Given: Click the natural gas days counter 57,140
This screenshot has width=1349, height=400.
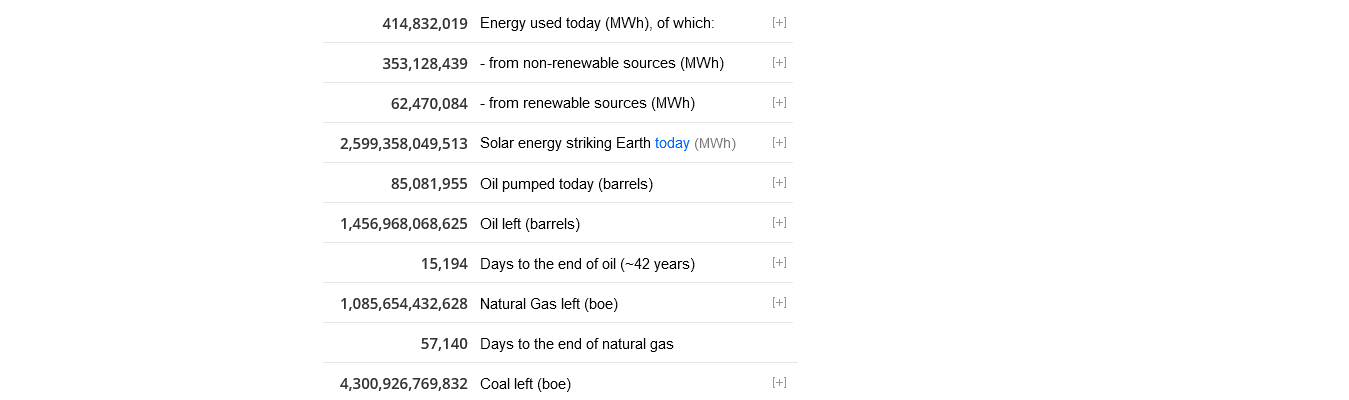Looking at the screenshot, I should pos(444,344).
